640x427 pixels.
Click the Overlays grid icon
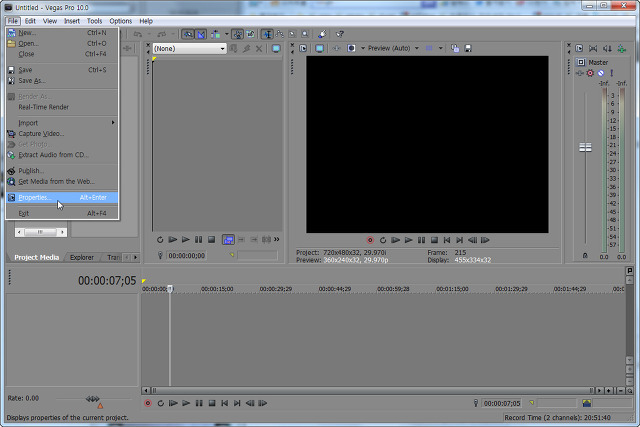(x=429, y=48)
